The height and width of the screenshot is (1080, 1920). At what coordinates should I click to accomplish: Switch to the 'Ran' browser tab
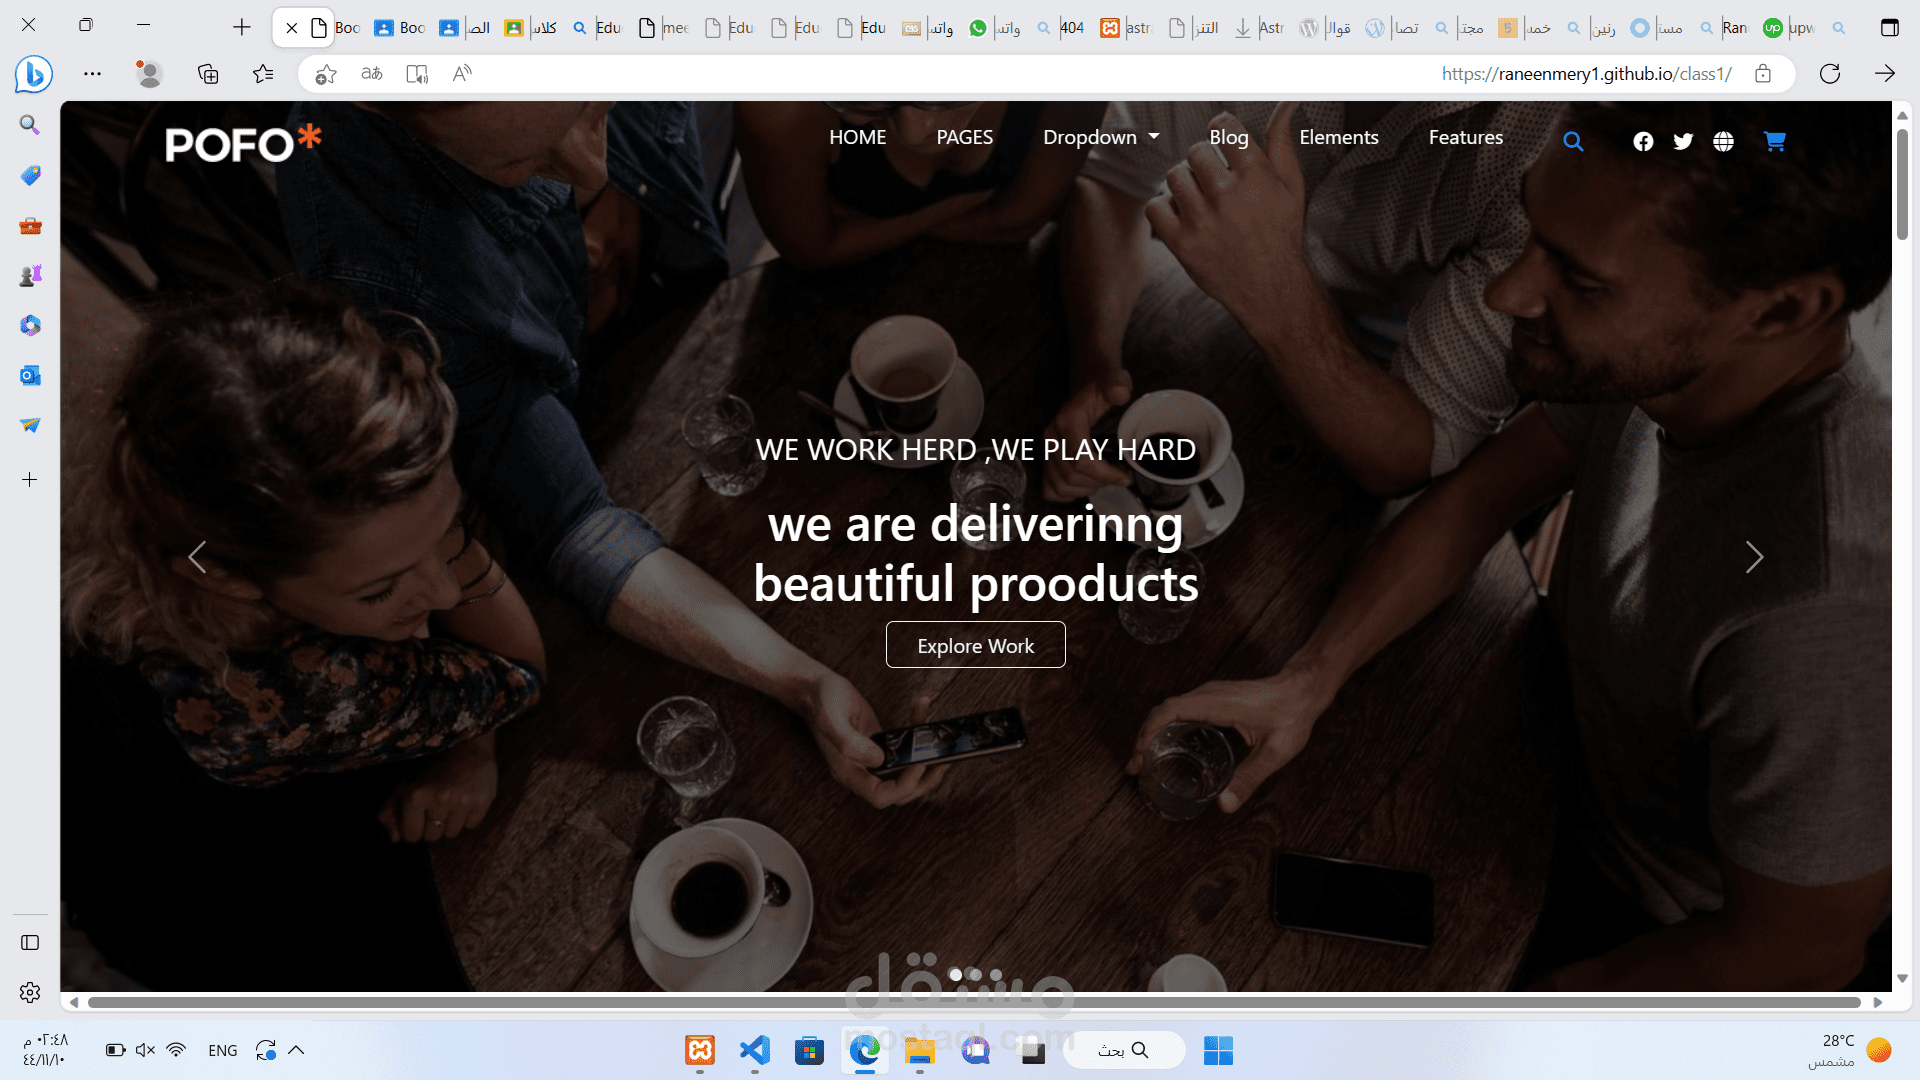click(x=1724, y=28)
